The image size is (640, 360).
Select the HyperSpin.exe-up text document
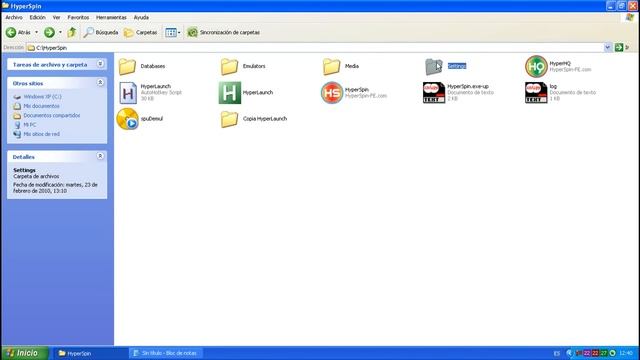459,92
